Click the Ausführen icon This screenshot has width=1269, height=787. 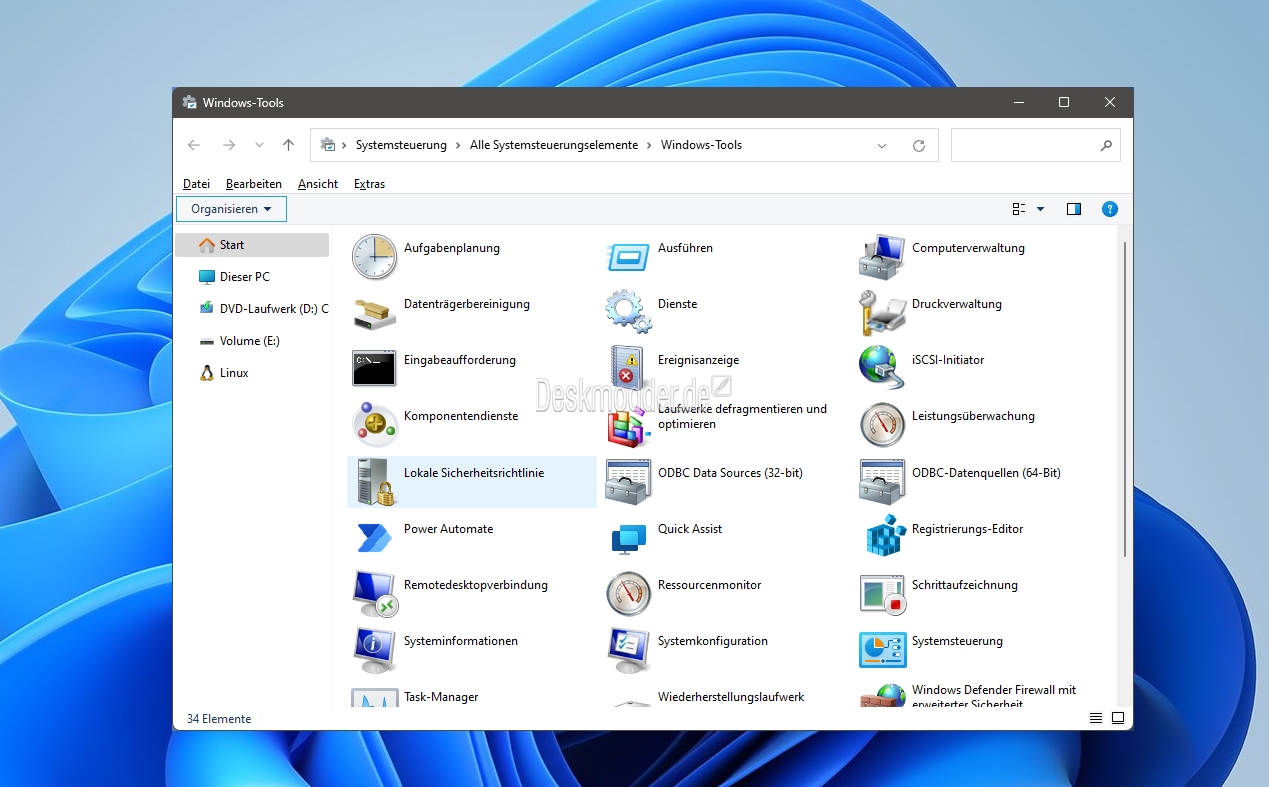pyautogui.click(x=628, y=257)
